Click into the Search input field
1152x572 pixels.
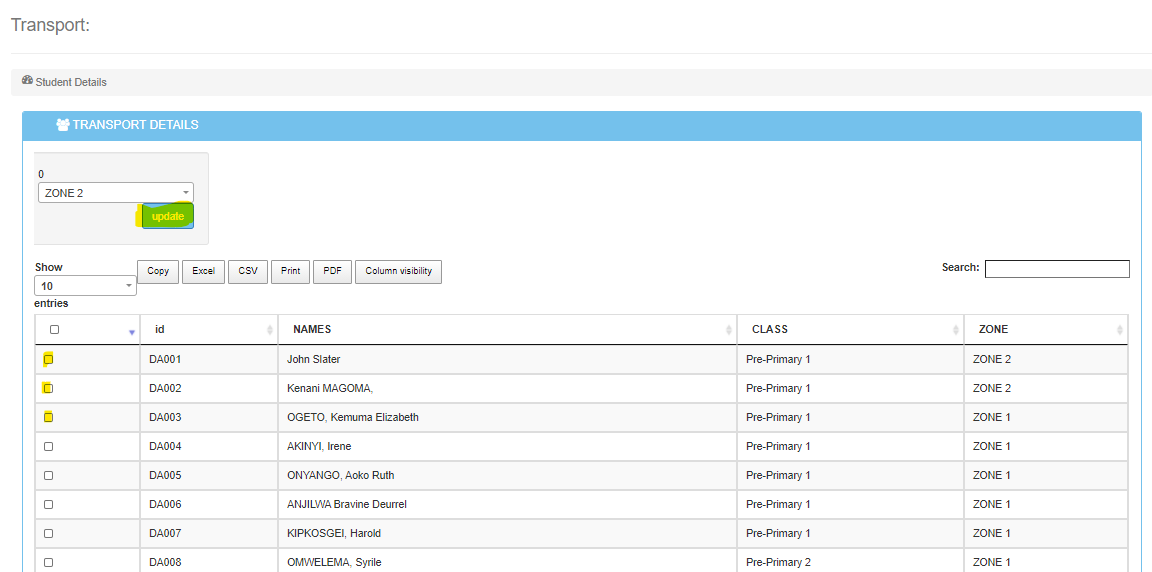point(1057,269)
